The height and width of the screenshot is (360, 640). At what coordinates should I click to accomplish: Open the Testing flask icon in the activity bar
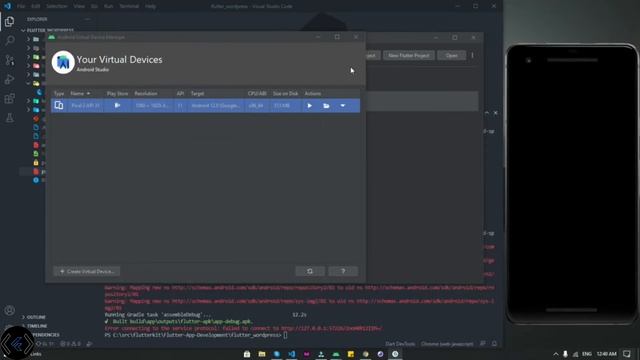[9, 118]
